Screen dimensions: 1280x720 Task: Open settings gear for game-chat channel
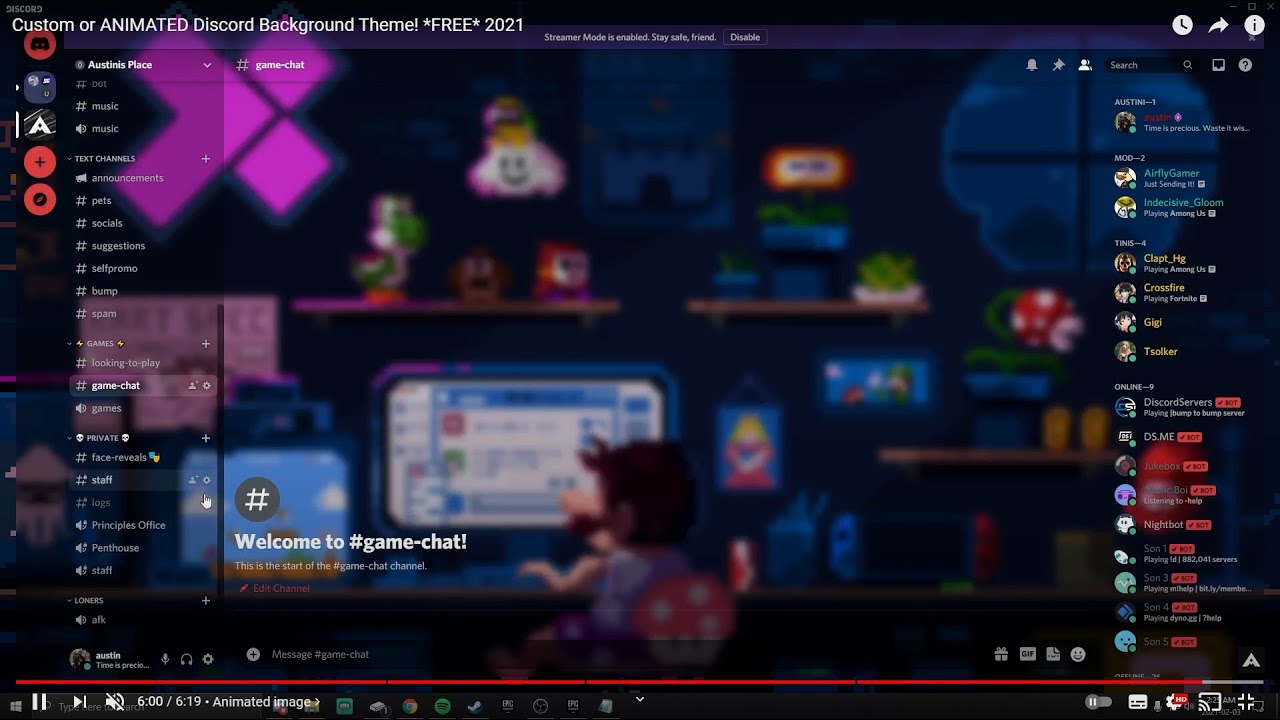207,386
